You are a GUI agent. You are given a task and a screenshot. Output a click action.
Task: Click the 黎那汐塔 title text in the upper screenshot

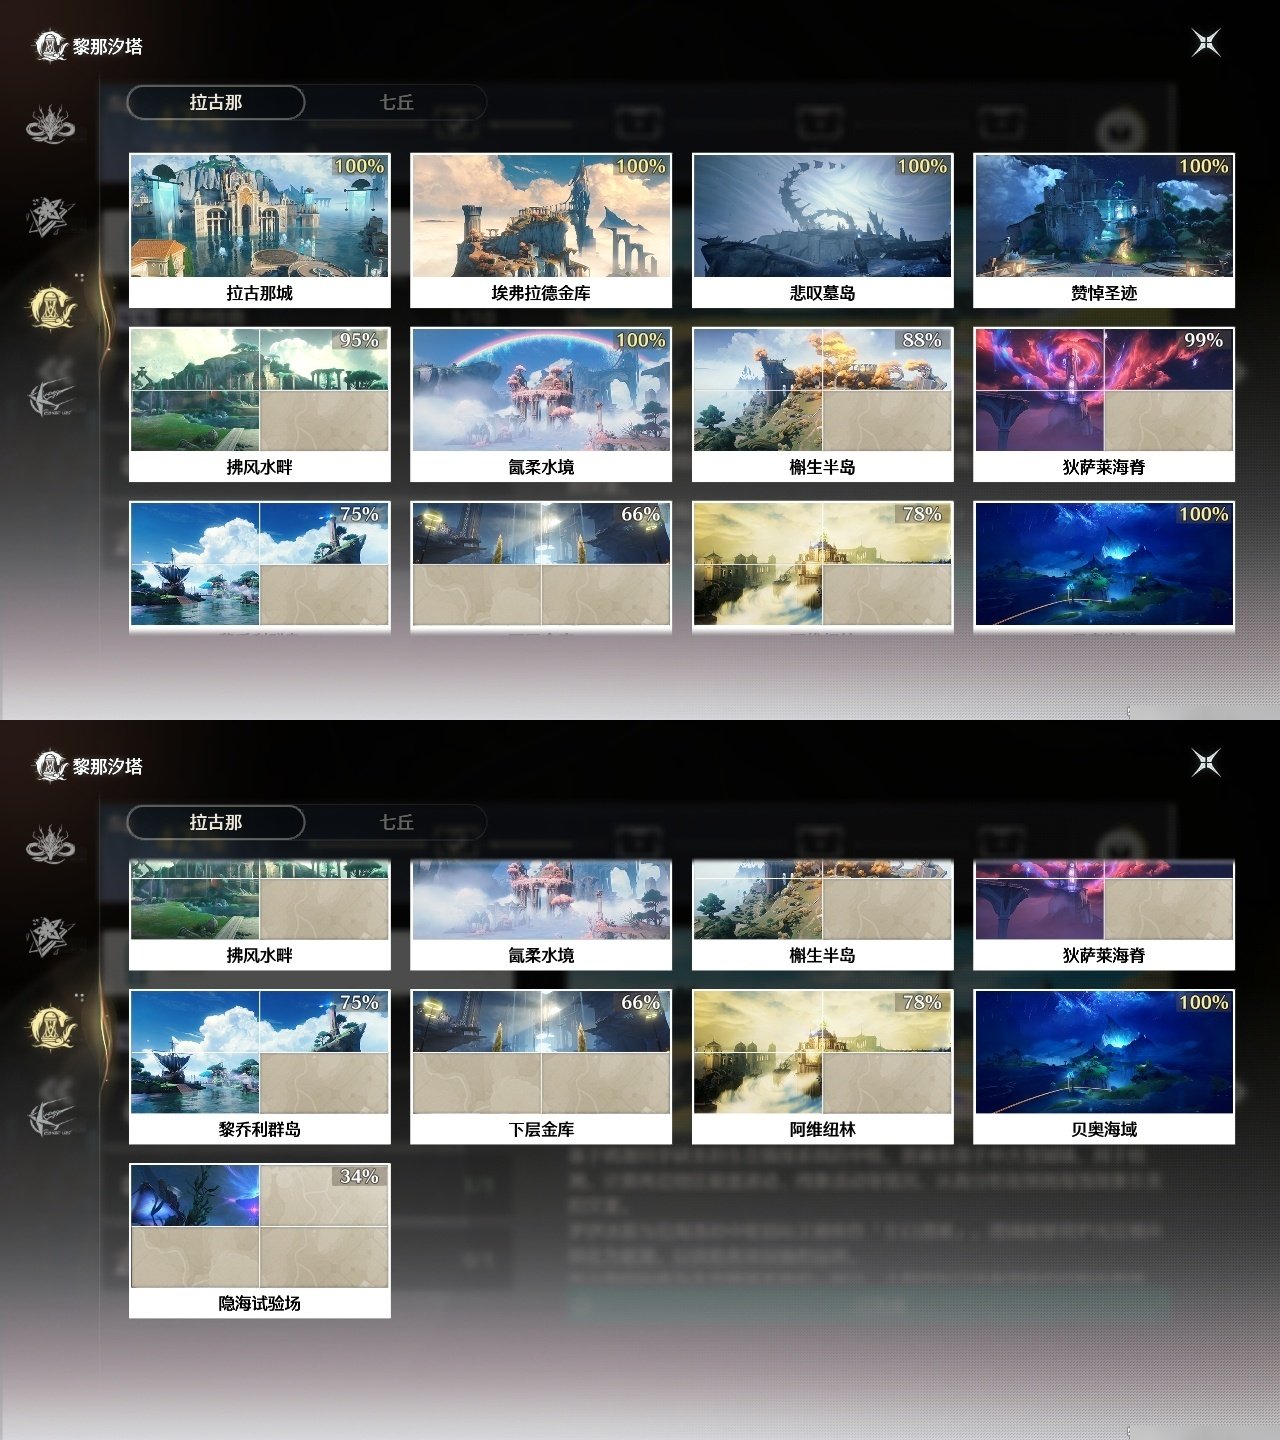tap(108, 47)
